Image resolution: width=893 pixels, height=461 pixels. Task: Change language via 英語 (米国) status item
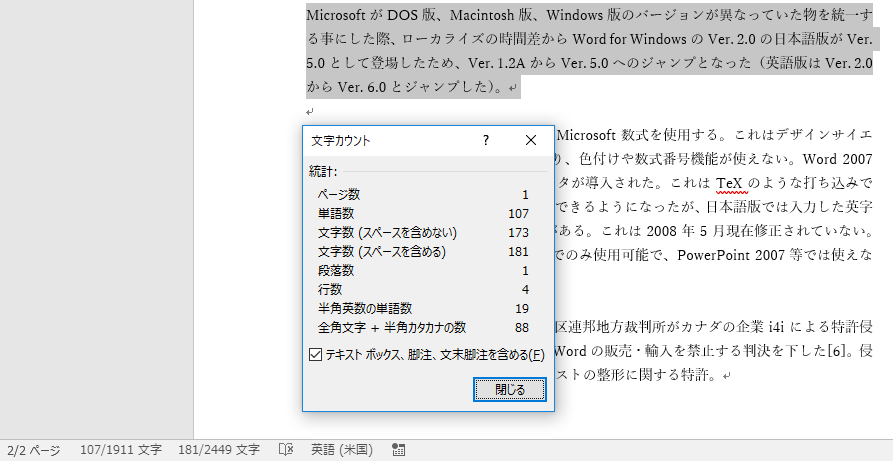tap(342, 450)
